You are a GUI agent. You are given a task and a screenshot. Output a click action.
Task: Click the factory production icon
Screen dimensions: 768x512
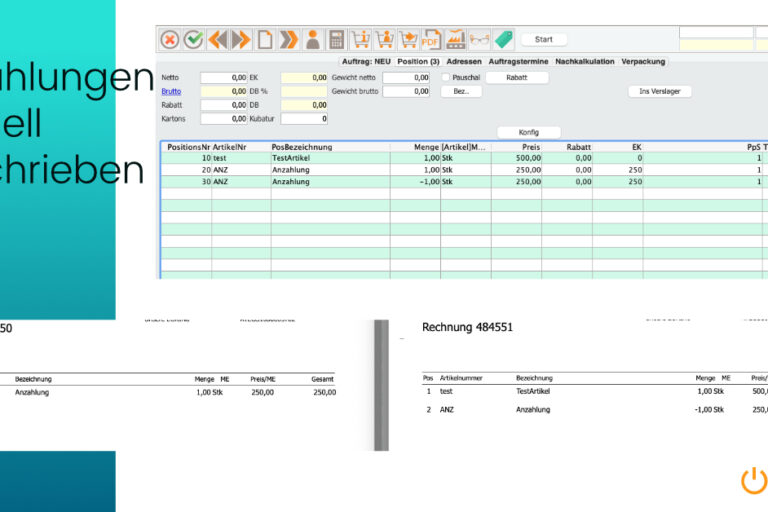tap(456, 40)
